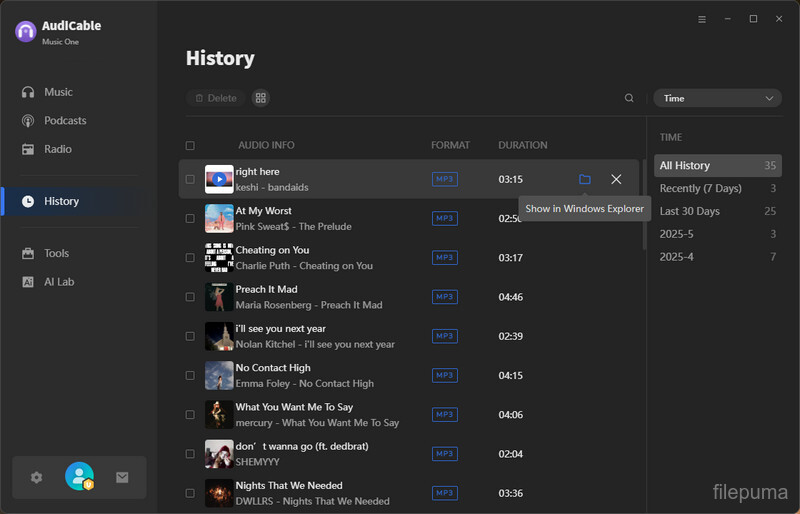Go to the Podcasts section

coord(65,121)
